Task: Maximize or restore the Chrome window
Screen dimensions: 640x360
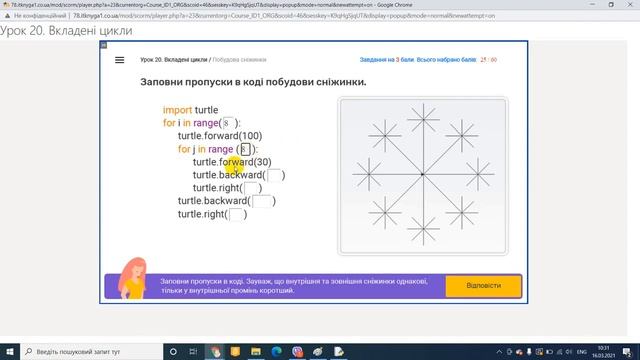Action: coord(611,4)
